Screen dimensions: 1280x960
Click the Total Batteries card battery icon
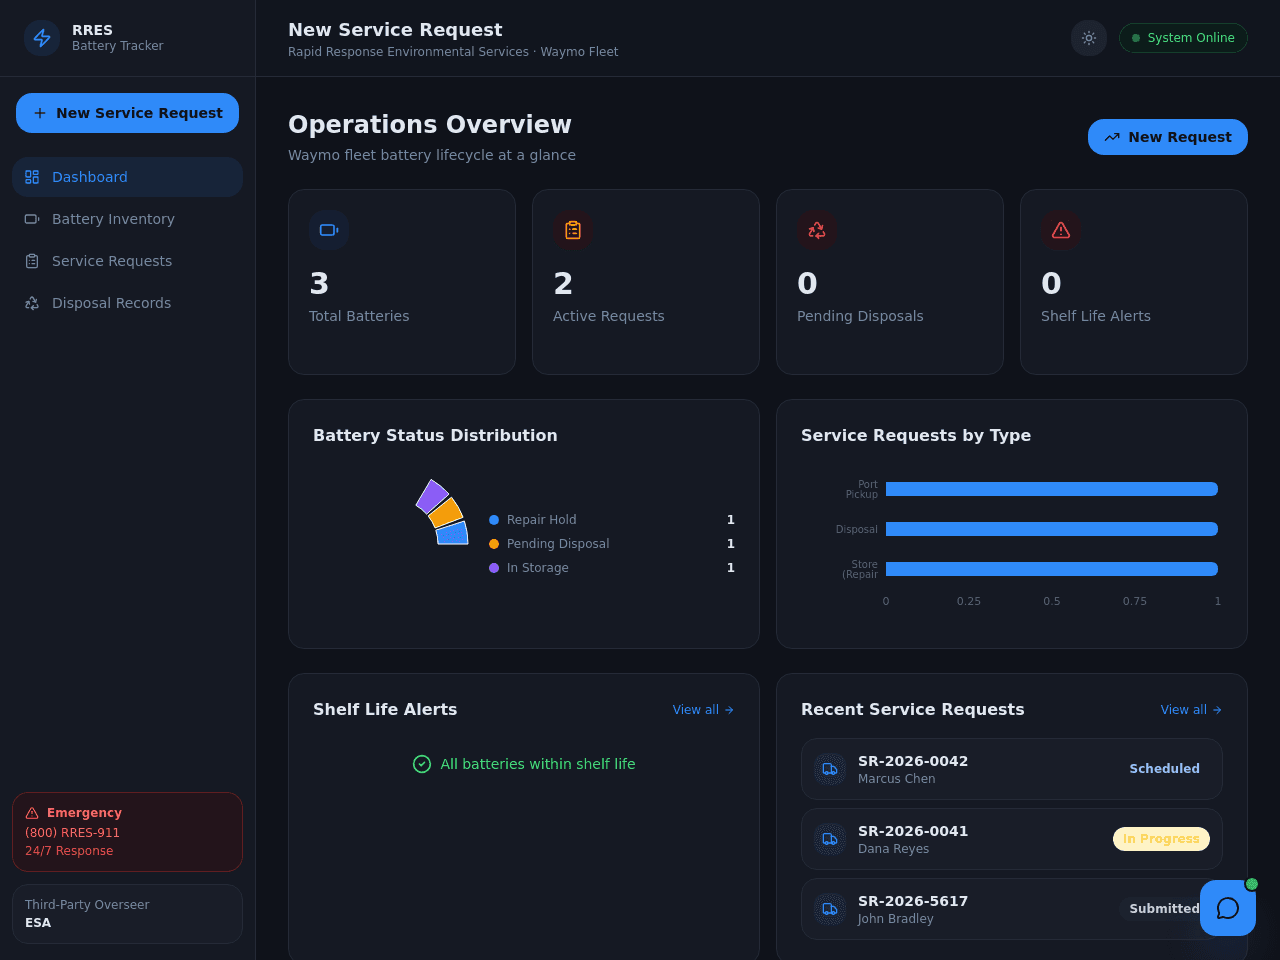[329, 230]
